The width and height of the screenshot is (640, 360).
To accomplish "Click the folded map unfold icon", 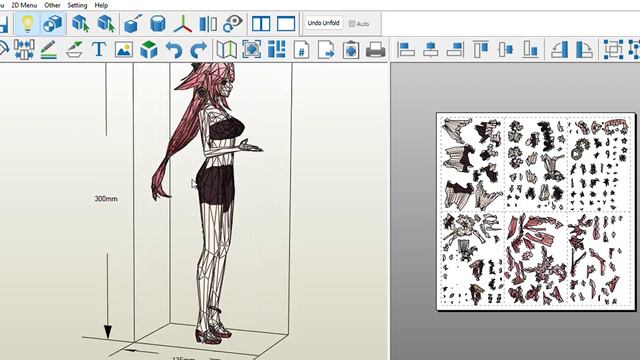I will click(x=227, y=50).
